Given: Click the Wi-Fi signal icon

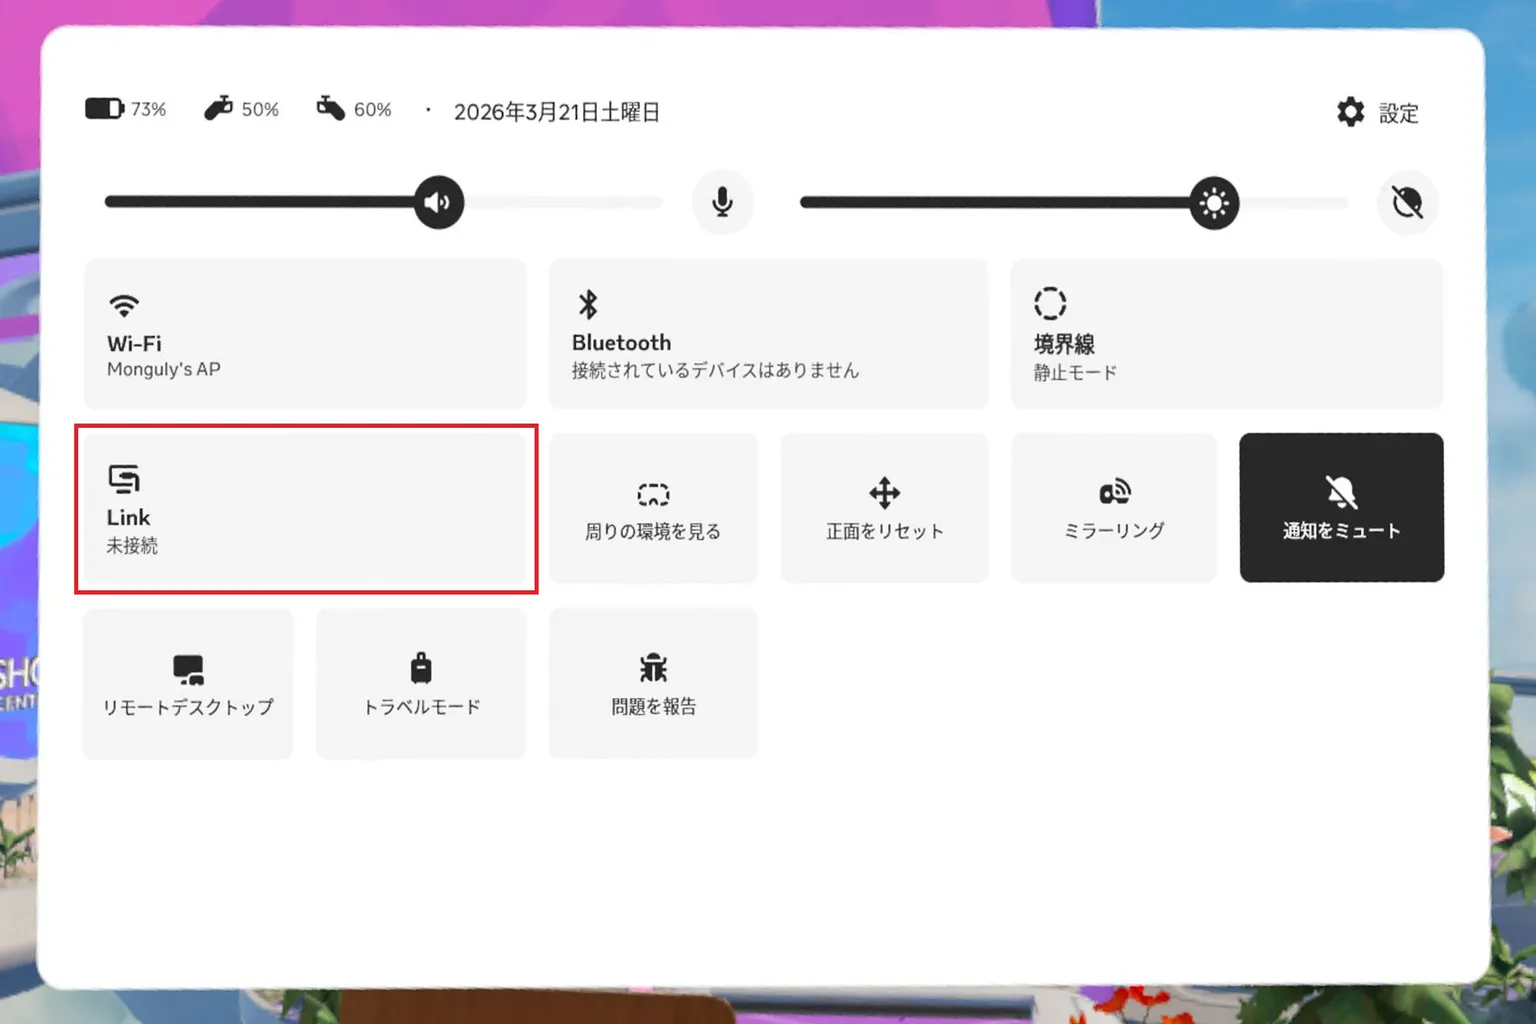Looking at the screenshot, I should (x=124, y=305).
